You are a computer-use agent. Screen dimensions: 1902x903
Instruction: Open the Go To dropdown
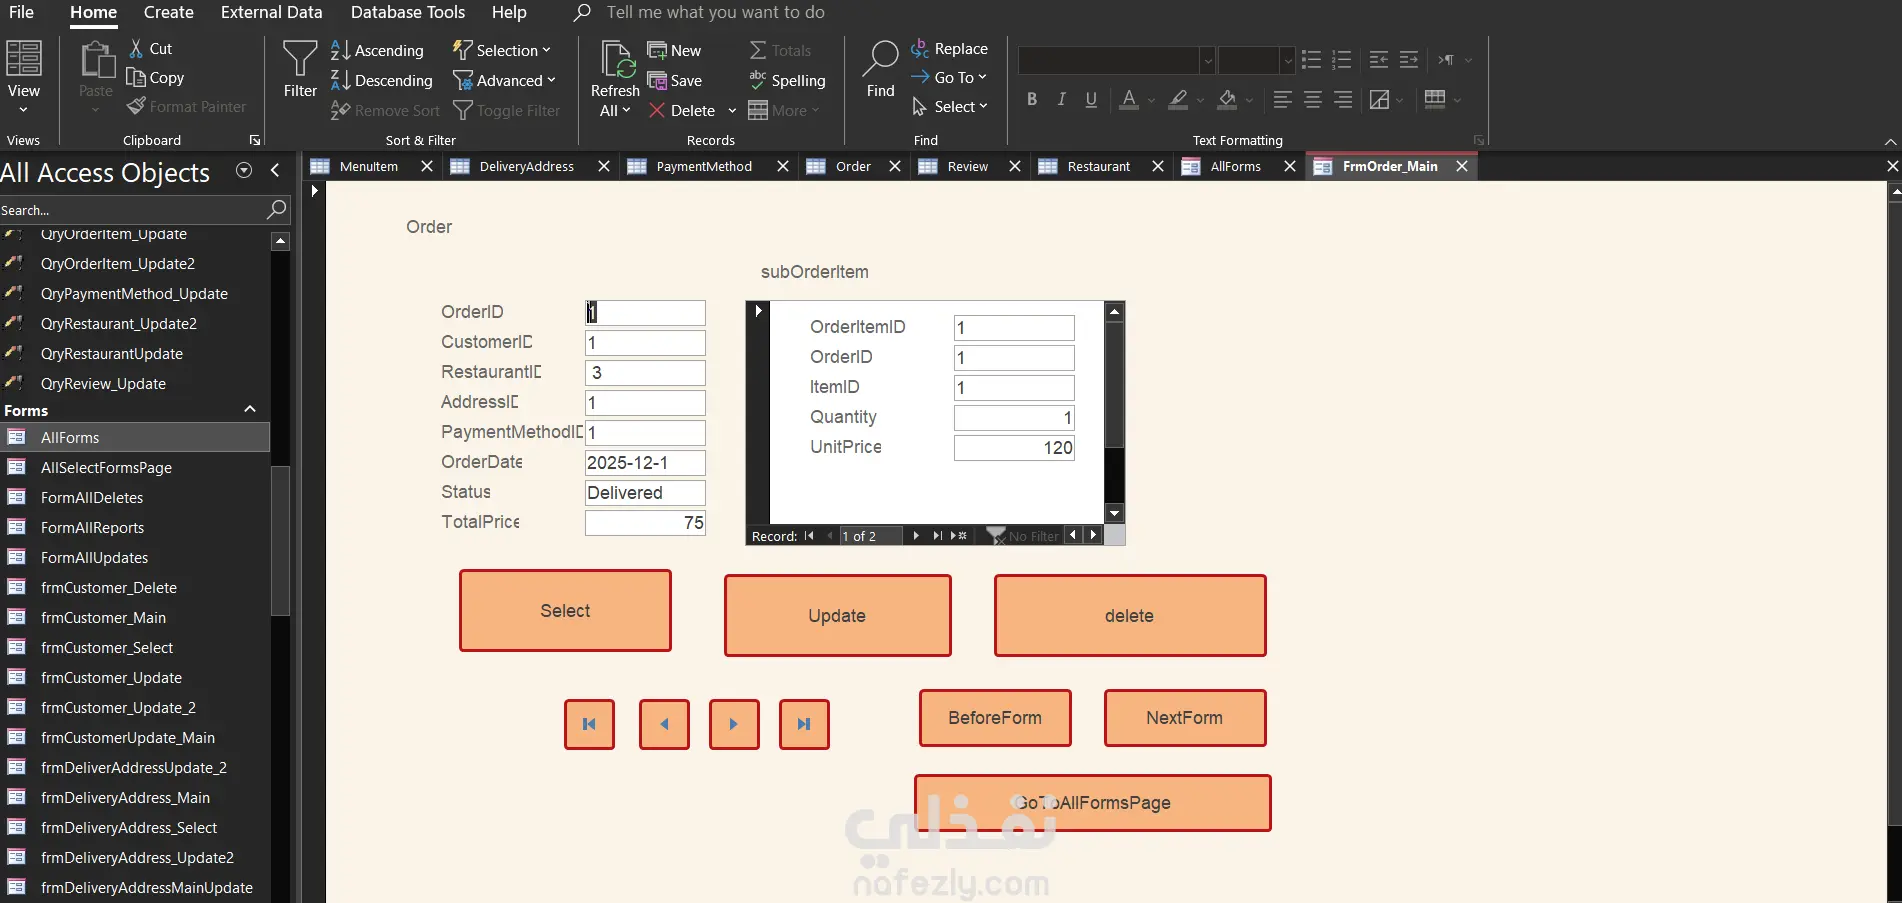coord(949,77)
